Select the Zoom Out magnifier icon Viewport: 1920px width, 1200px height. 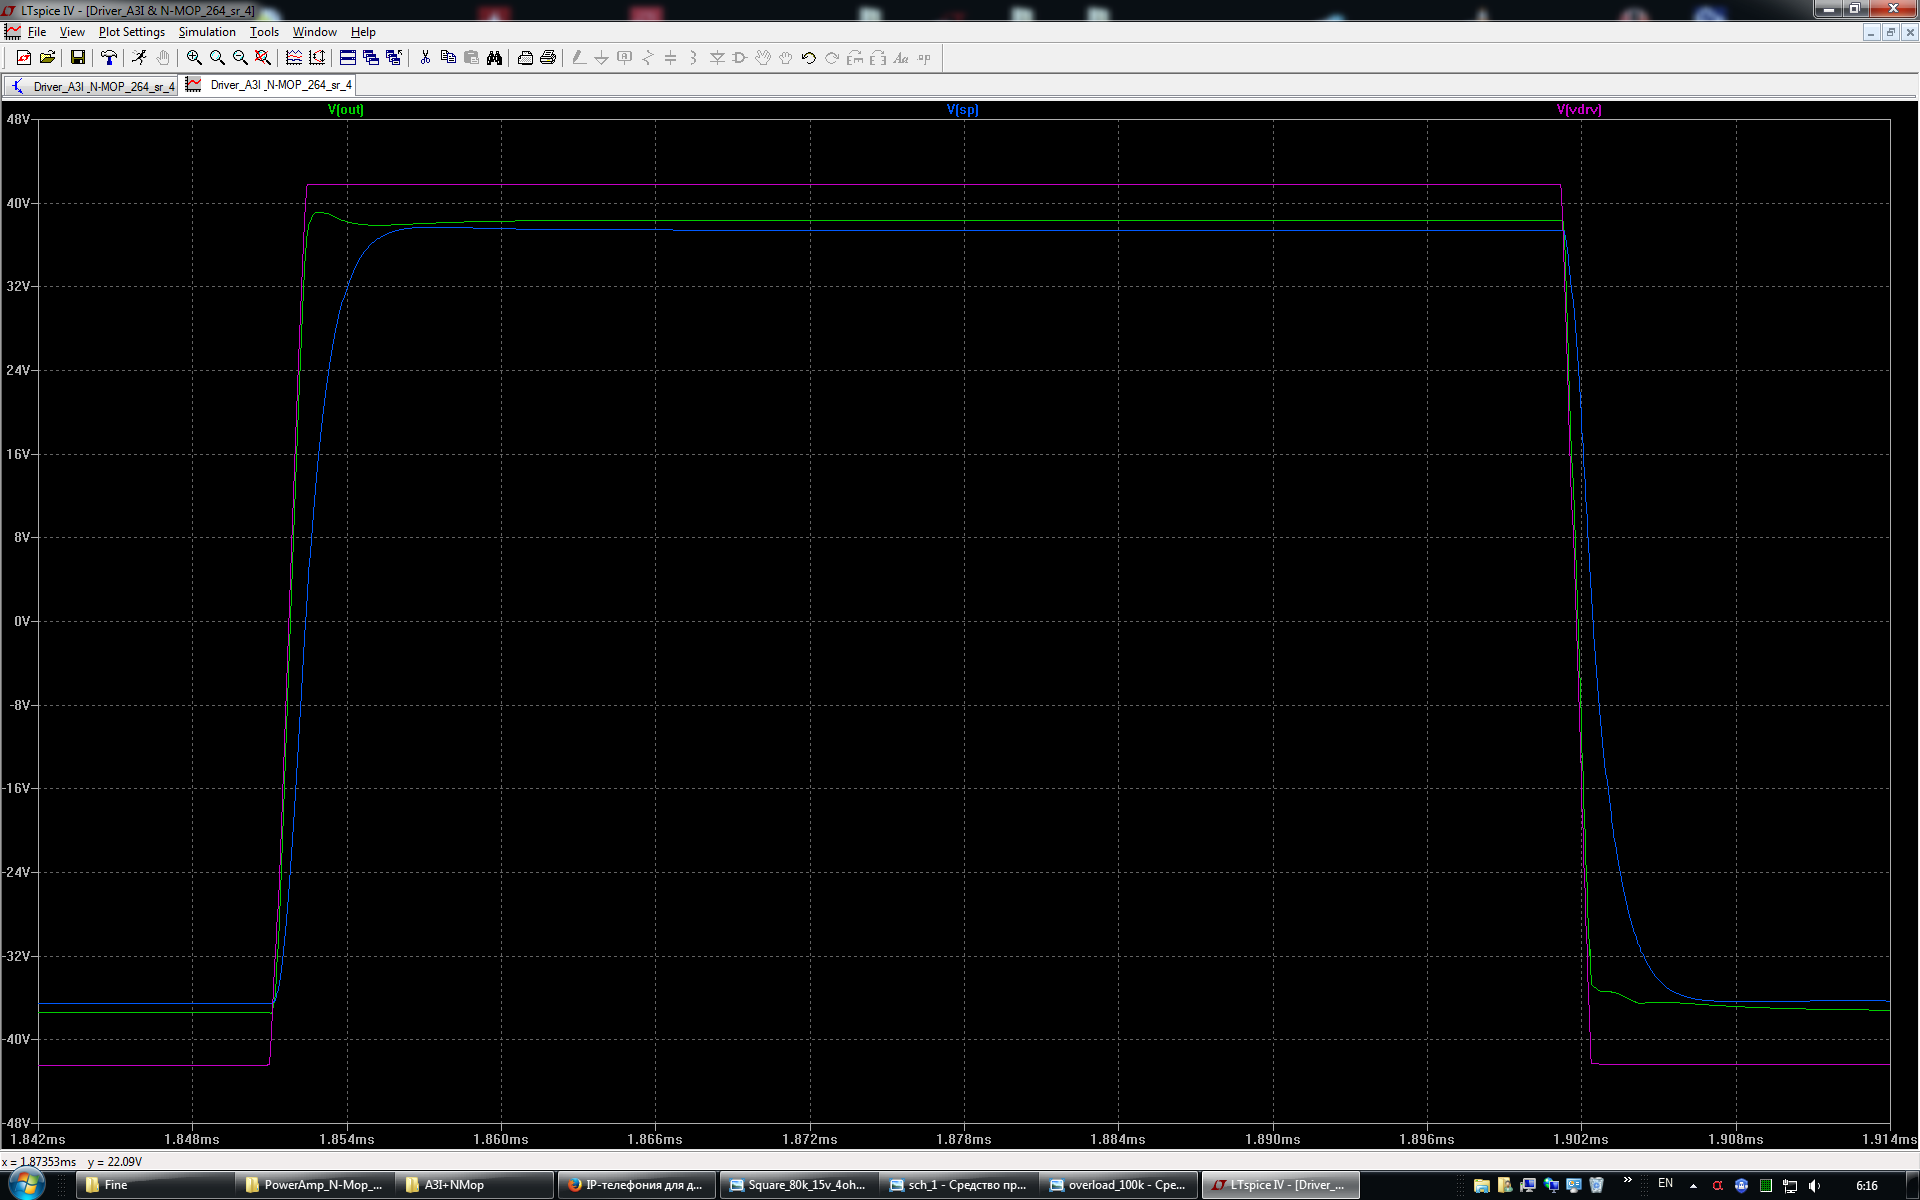point(240,58)
